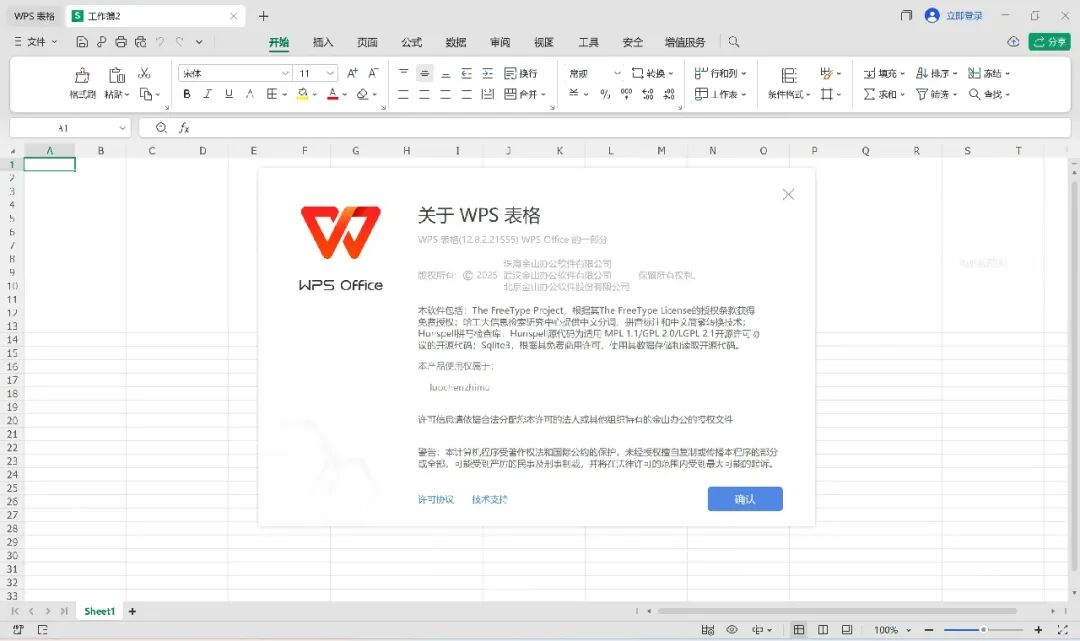The width and height of the screenshot is (1080, 641).
Task: Close the About WPS dialog with X
Action: coord(788,194)
